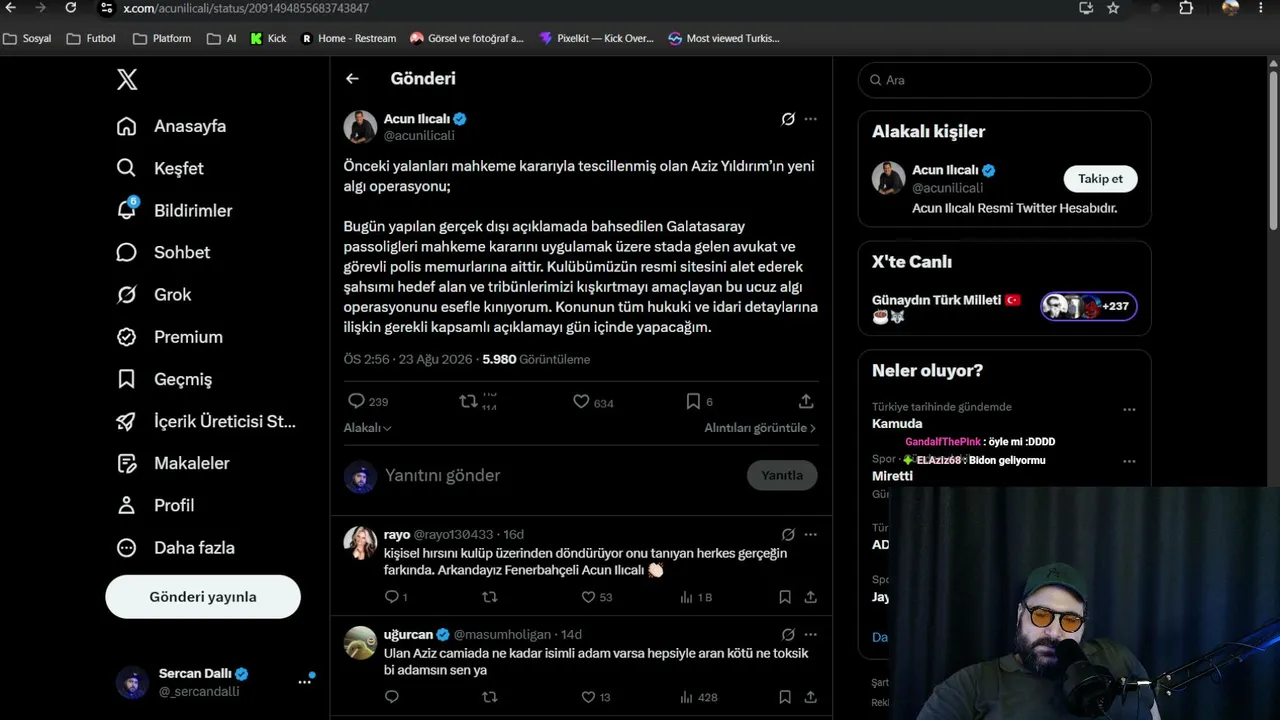The height and width of the screenshot is (720, 1280).
Task: Open the Futbol bookmarks folder
Action: click(x=91, y=38)
